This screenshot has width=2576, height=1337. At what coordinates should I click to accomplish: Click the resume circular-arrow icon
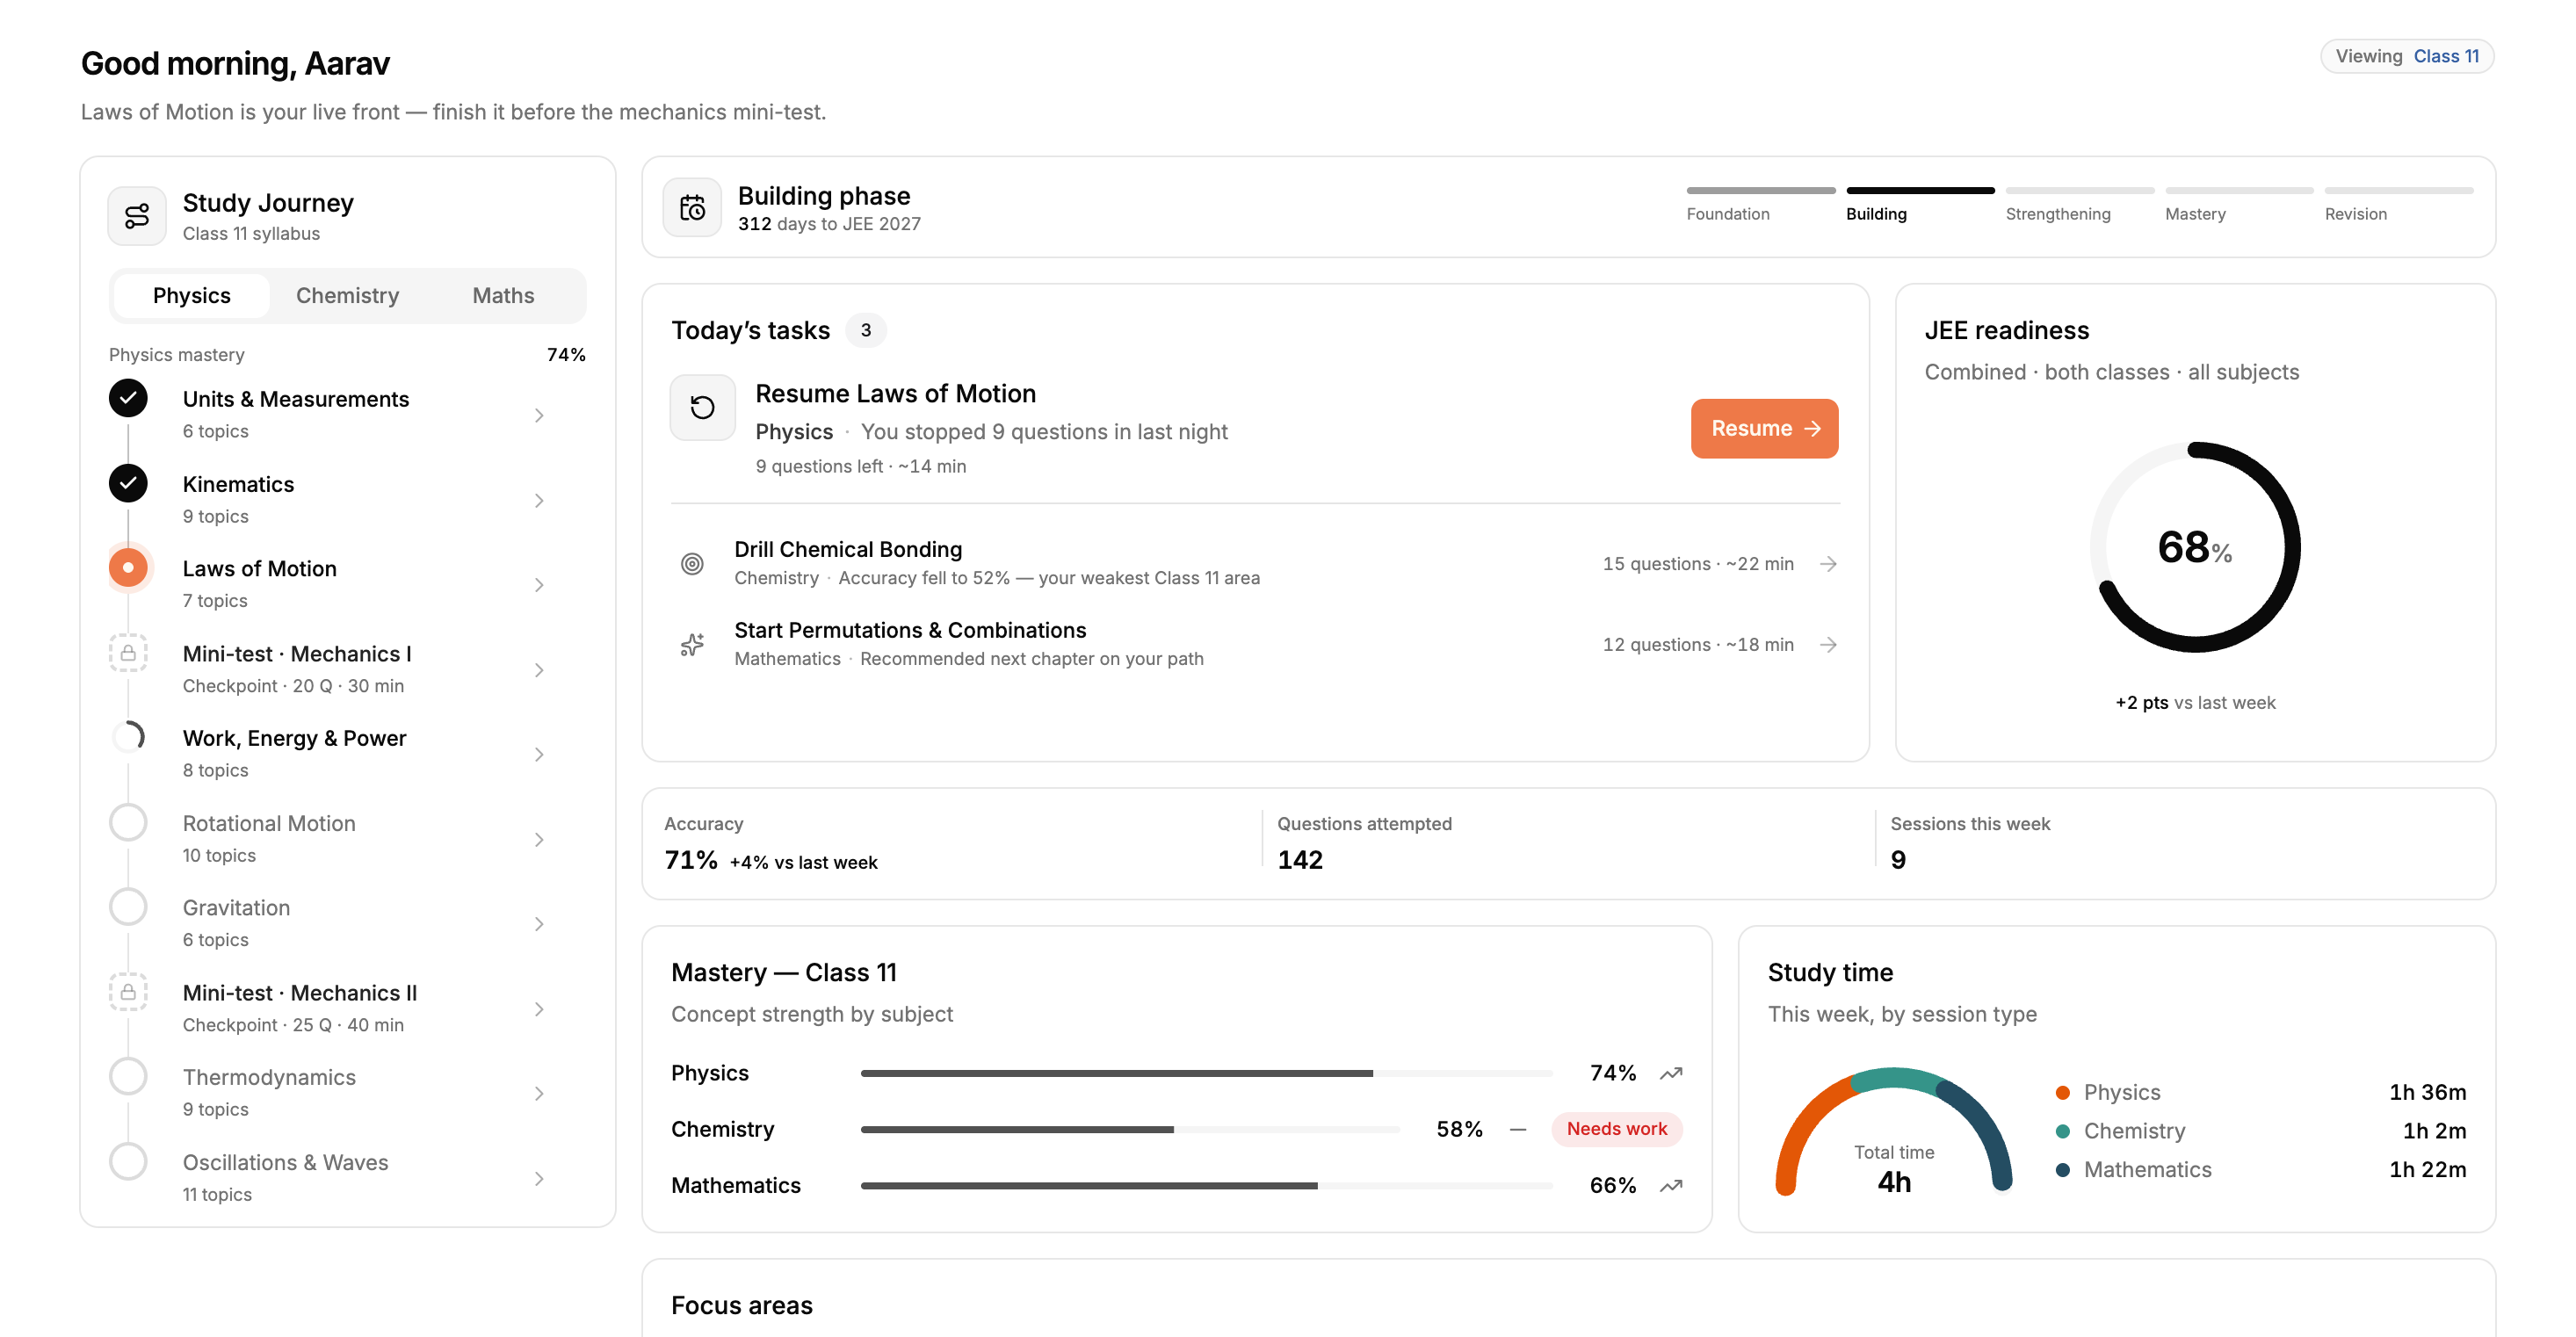pyautogui.click(x=702, y=407)
